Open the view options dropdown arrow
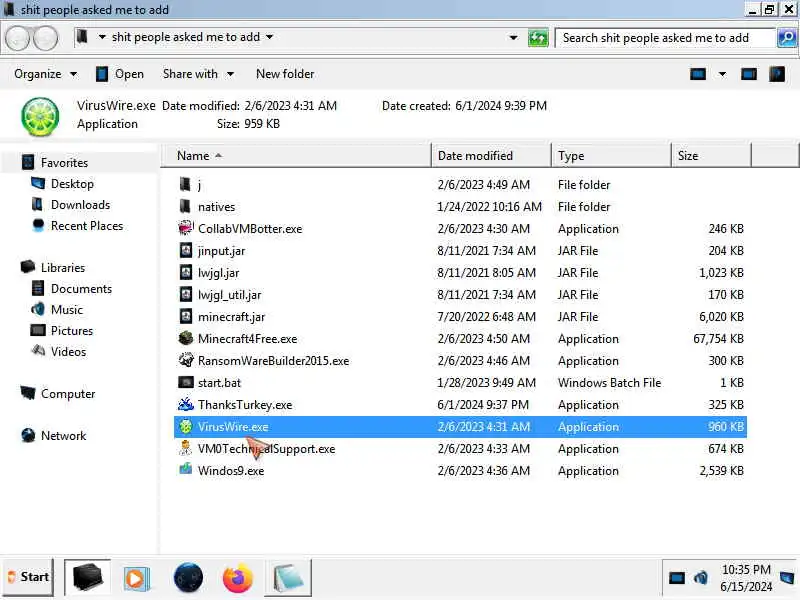 point(722,74)
